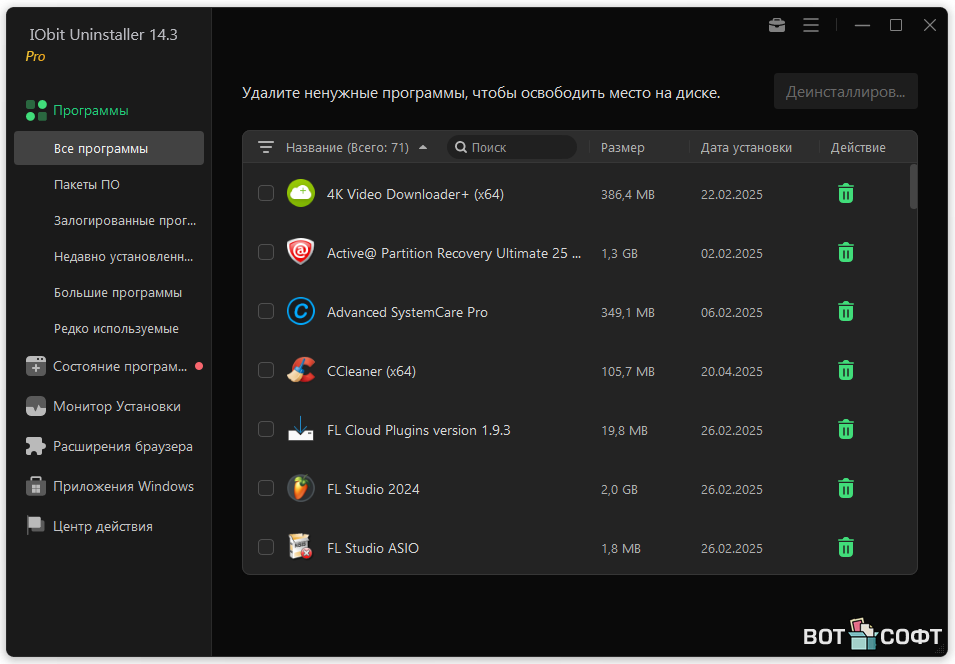Click the program list scrollbar thumb
Viewport: 955px width, 664px height.
coord(913,186)
